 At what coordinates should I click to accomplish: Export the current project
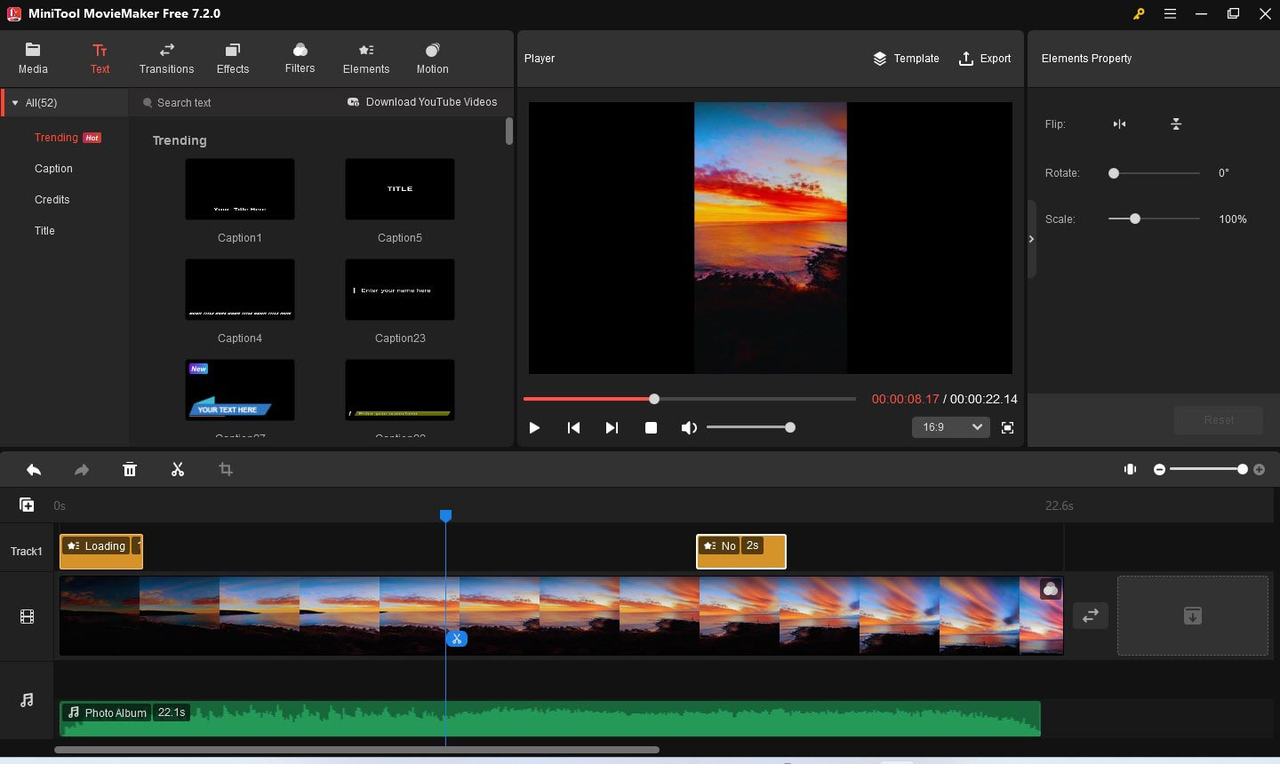(984, 58)
